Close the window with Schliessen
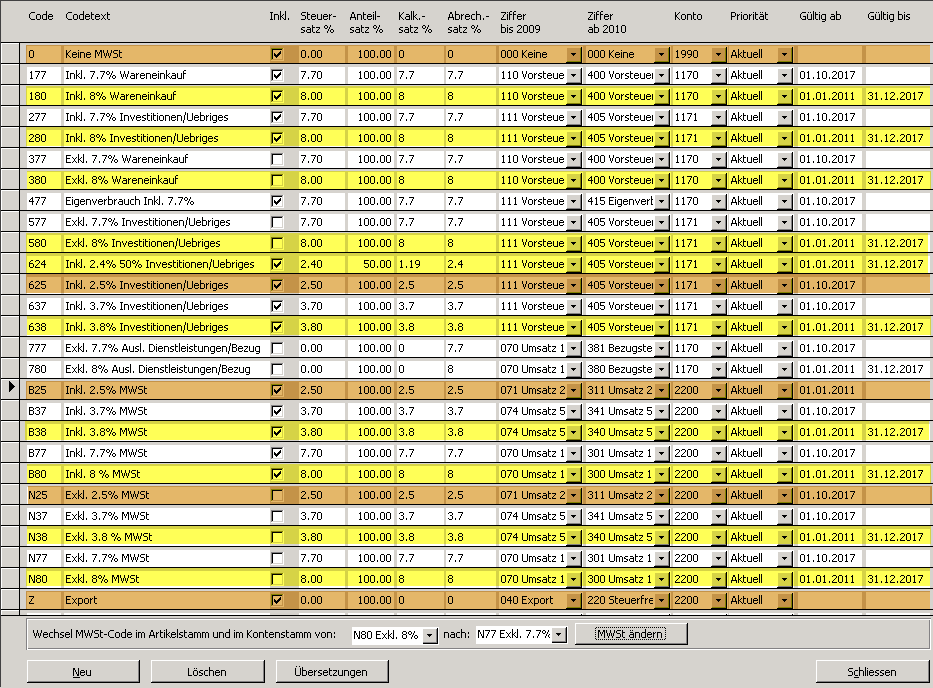Viewport: 933px width, 688px height. [871, 672]
